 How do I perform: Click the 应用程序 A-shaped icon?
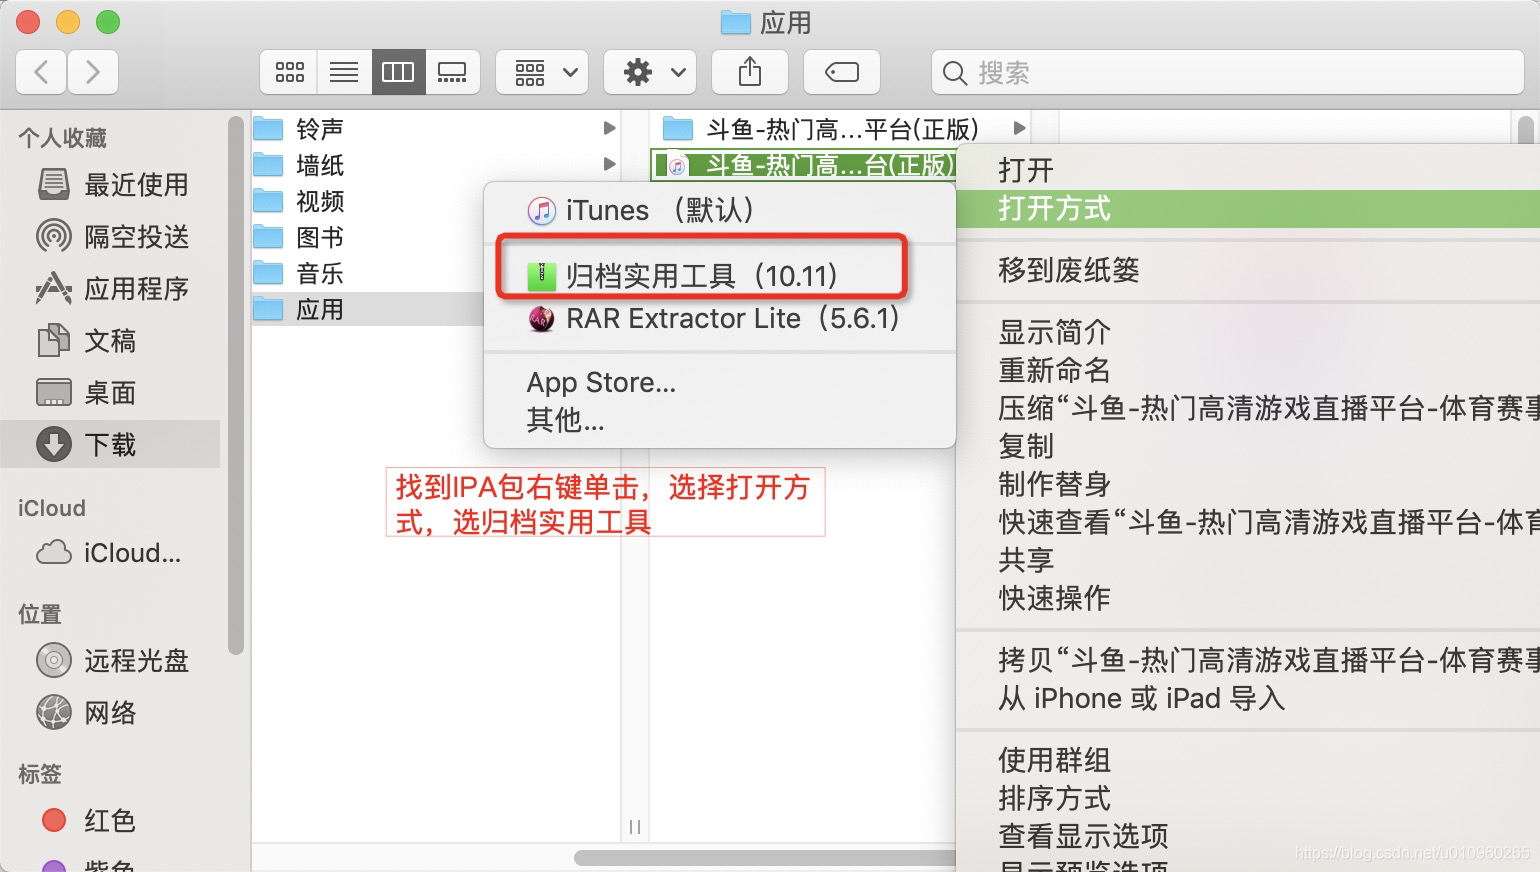[x=54, y=288]
